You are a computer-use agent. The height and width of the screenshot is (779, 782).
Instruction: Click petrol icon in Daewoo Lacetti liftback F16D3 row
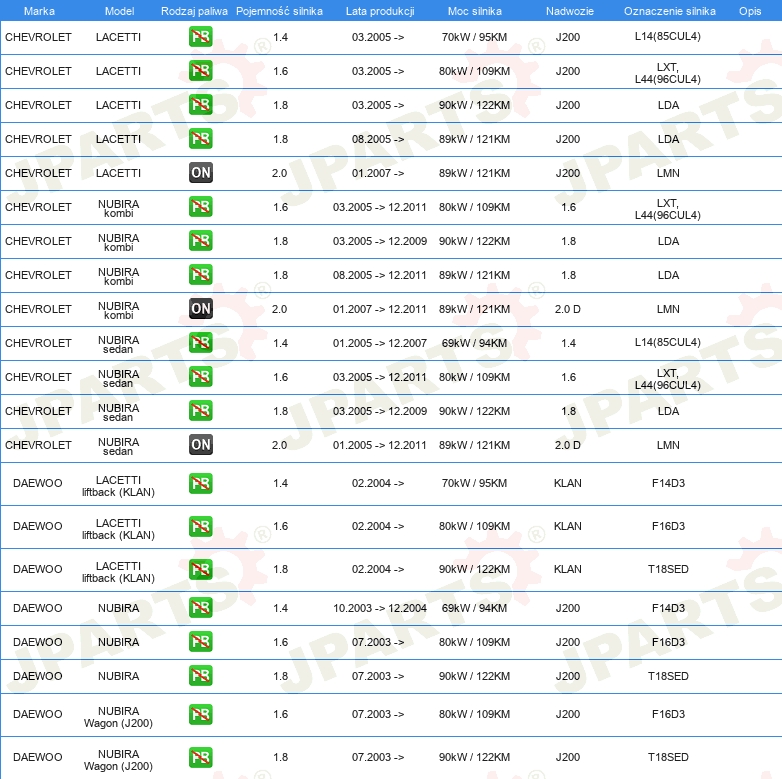[200, 526]
